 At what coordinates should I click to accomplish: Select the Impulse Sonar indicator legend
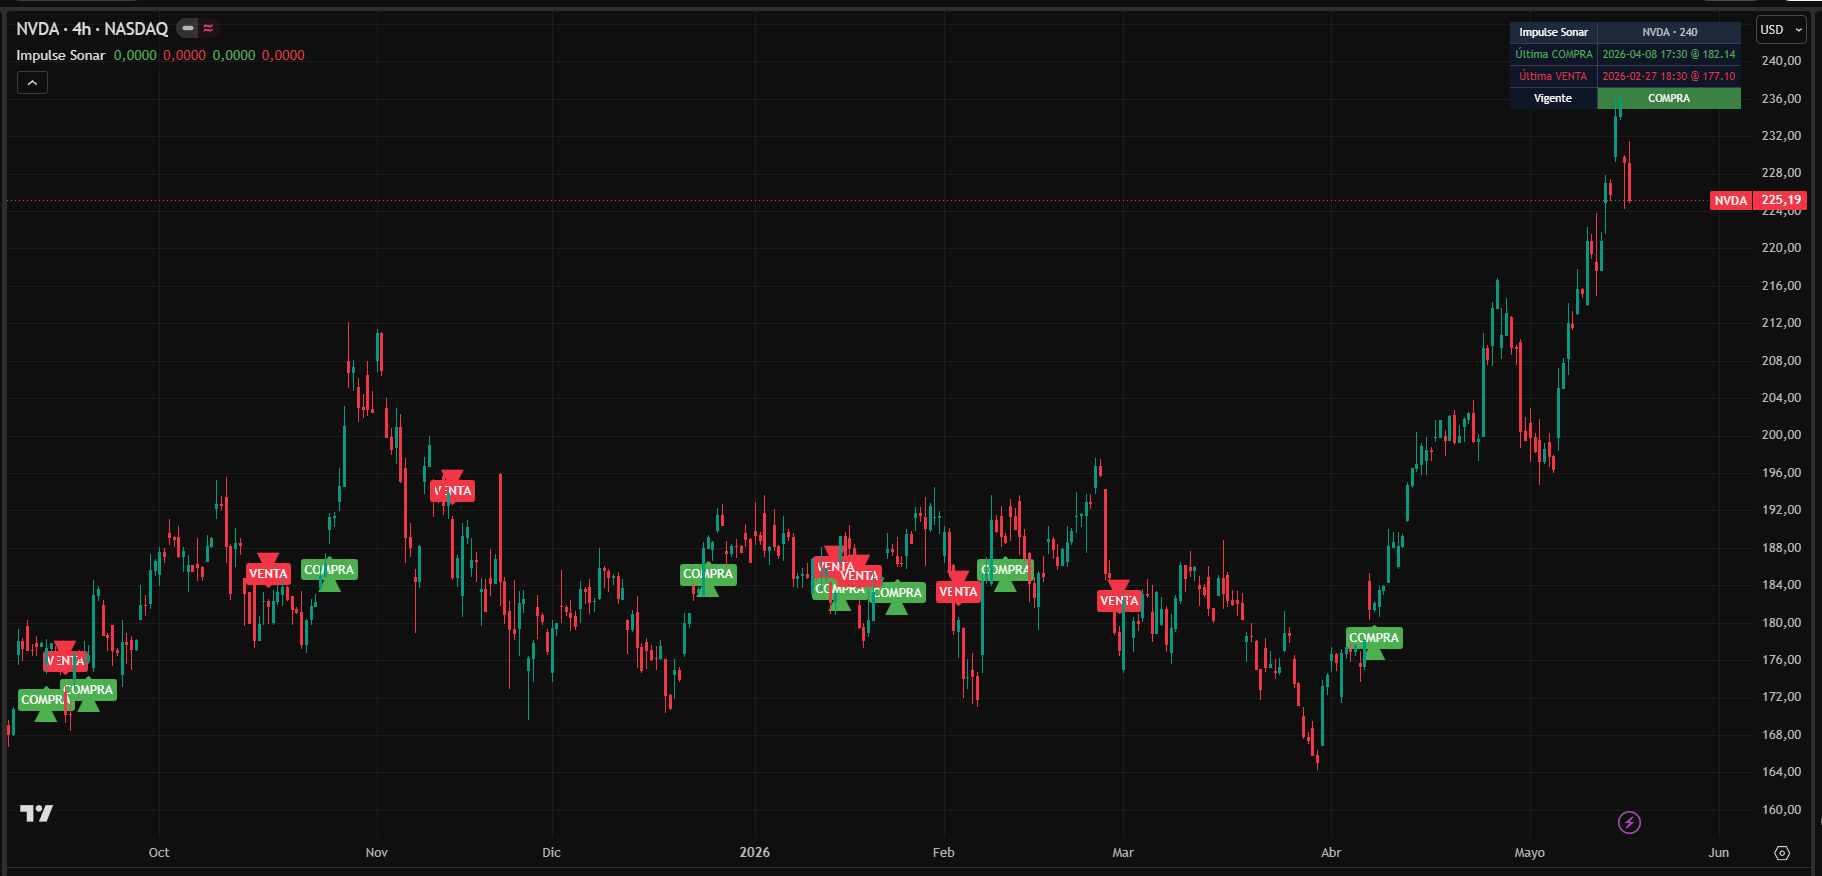point(60,55)
